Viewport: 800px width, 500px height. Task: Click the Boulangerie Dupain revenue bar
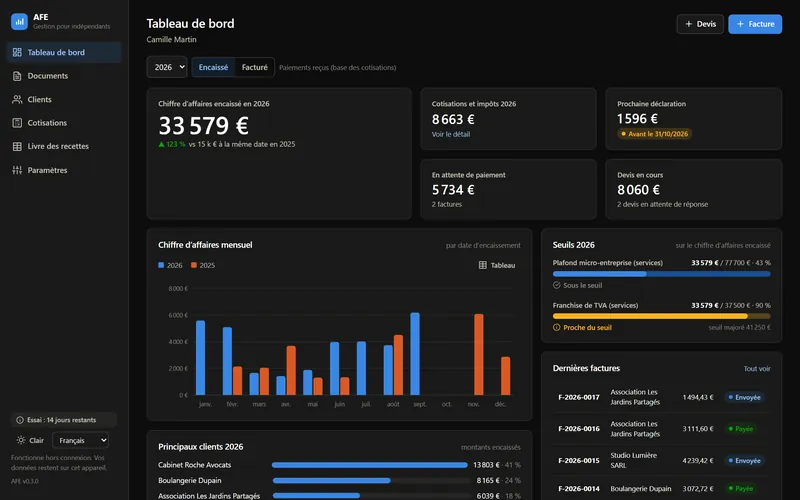tap(332, 481)
